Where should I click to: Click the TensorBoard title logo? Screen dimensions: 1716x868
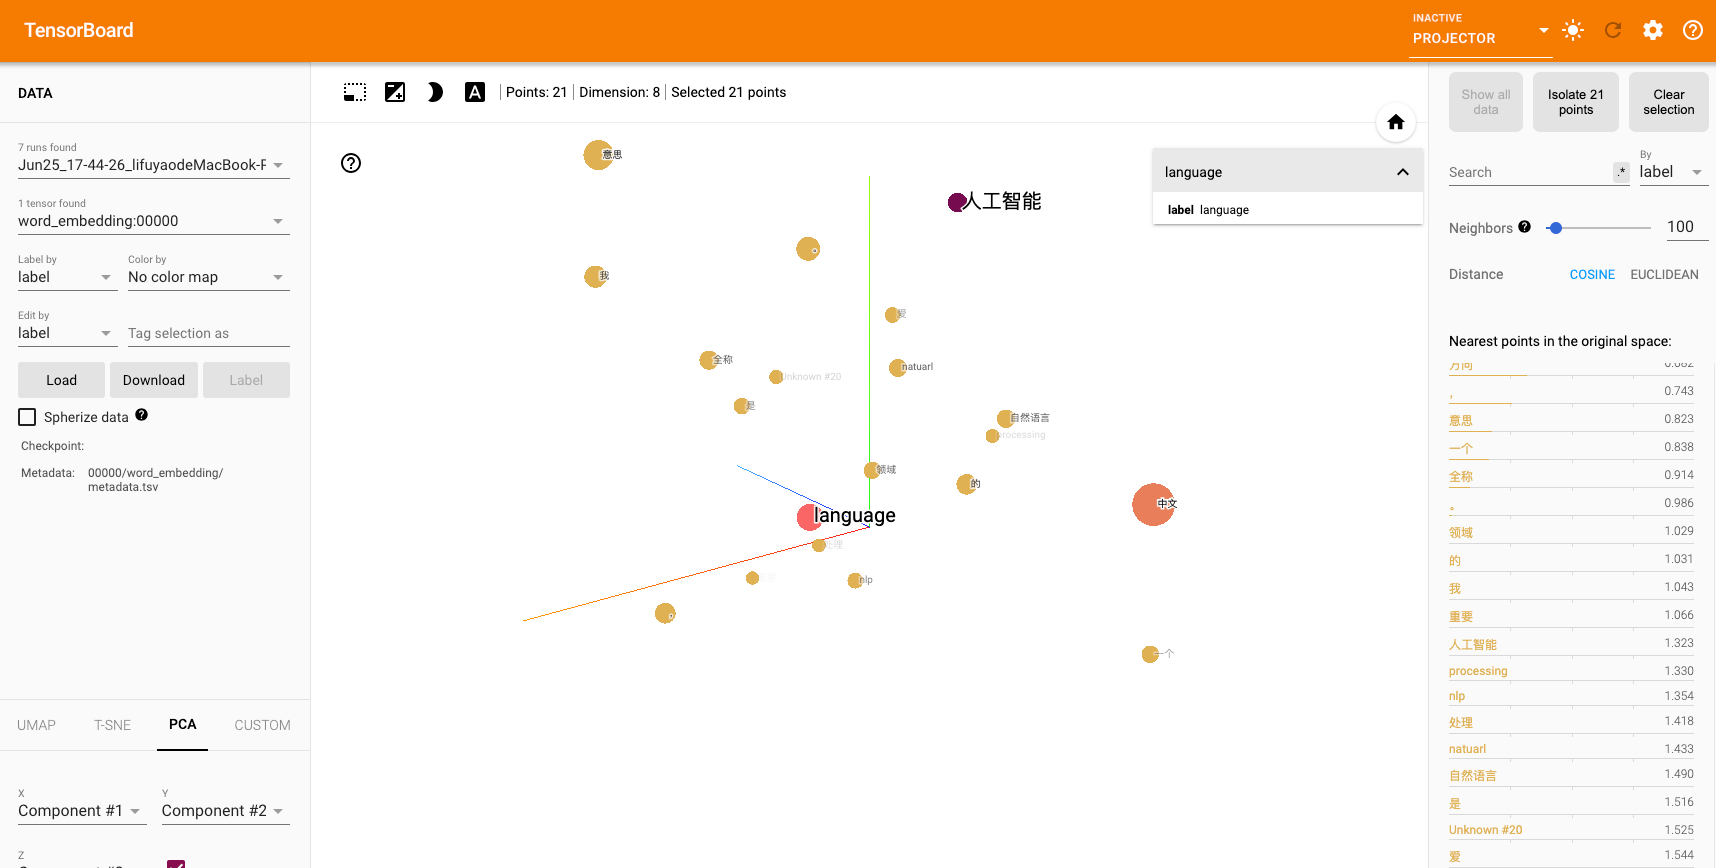tap(79, 30)
